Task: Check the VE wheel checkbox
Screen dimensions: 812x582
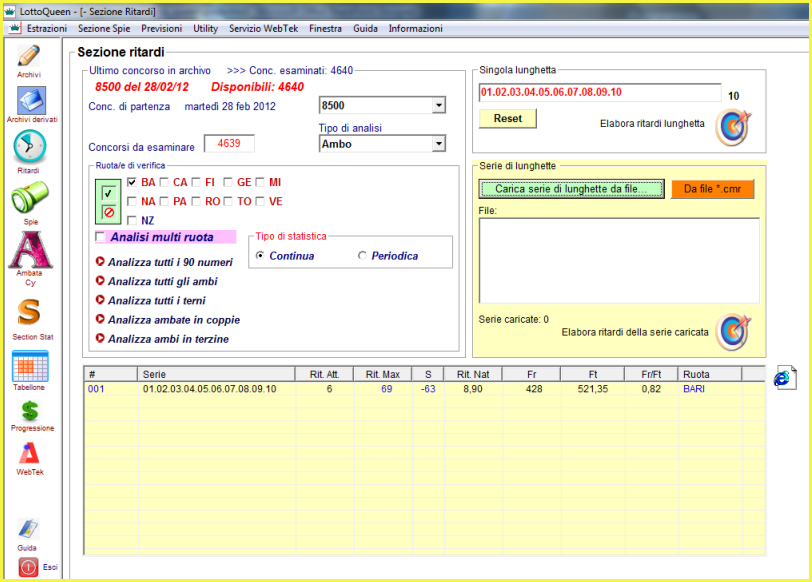Action: pyautogui.click(x=260, y=201)
